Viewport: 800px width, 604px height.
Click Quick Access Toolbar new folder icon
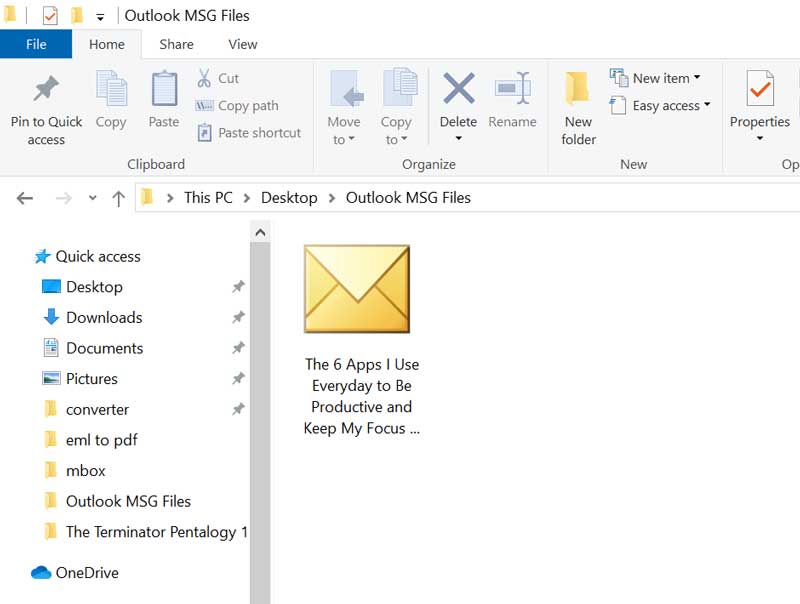pos(77,16)
